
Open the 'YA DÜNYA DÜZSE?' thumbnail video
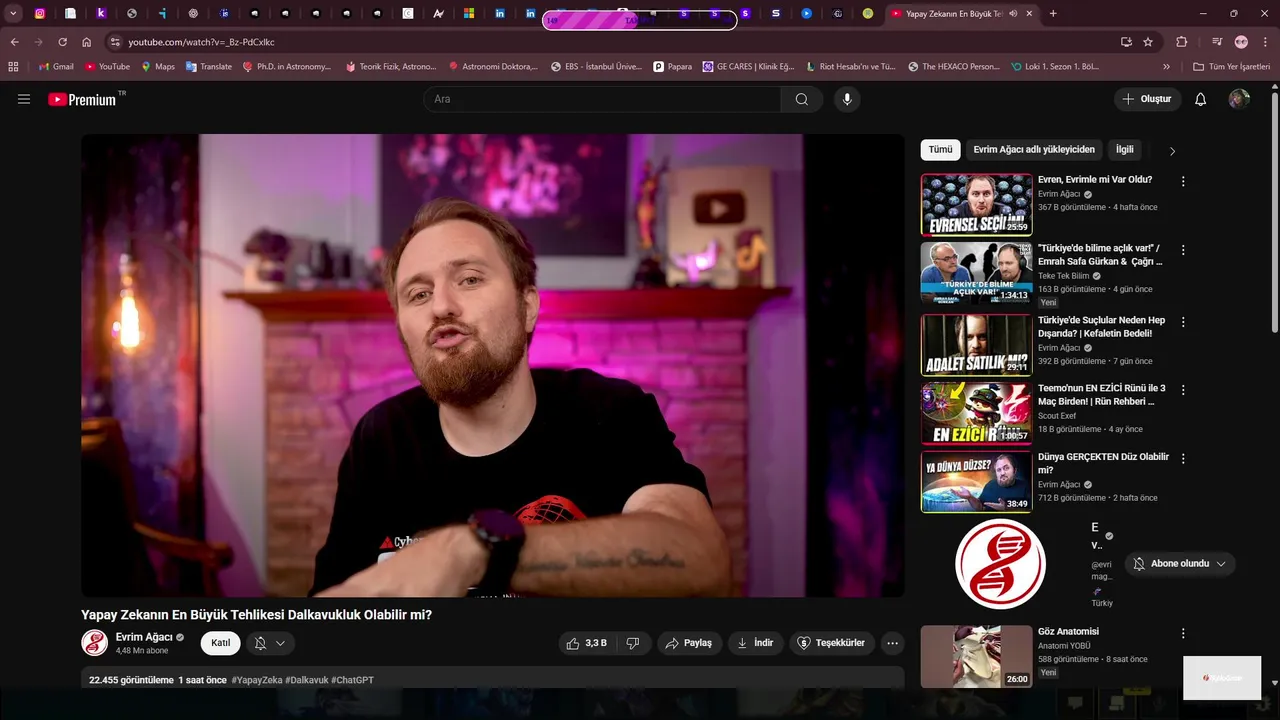point(976,482)
